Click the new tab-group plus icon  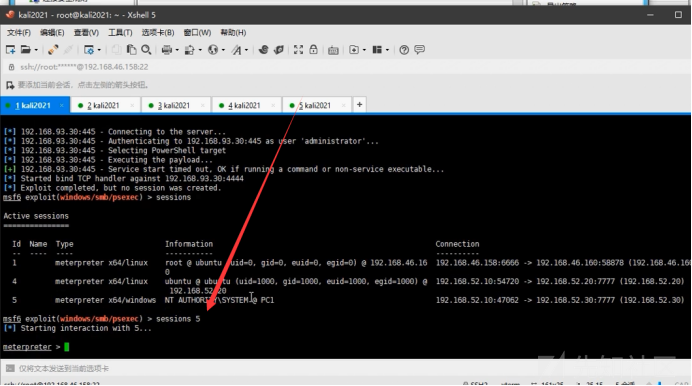tap(354, 50)
